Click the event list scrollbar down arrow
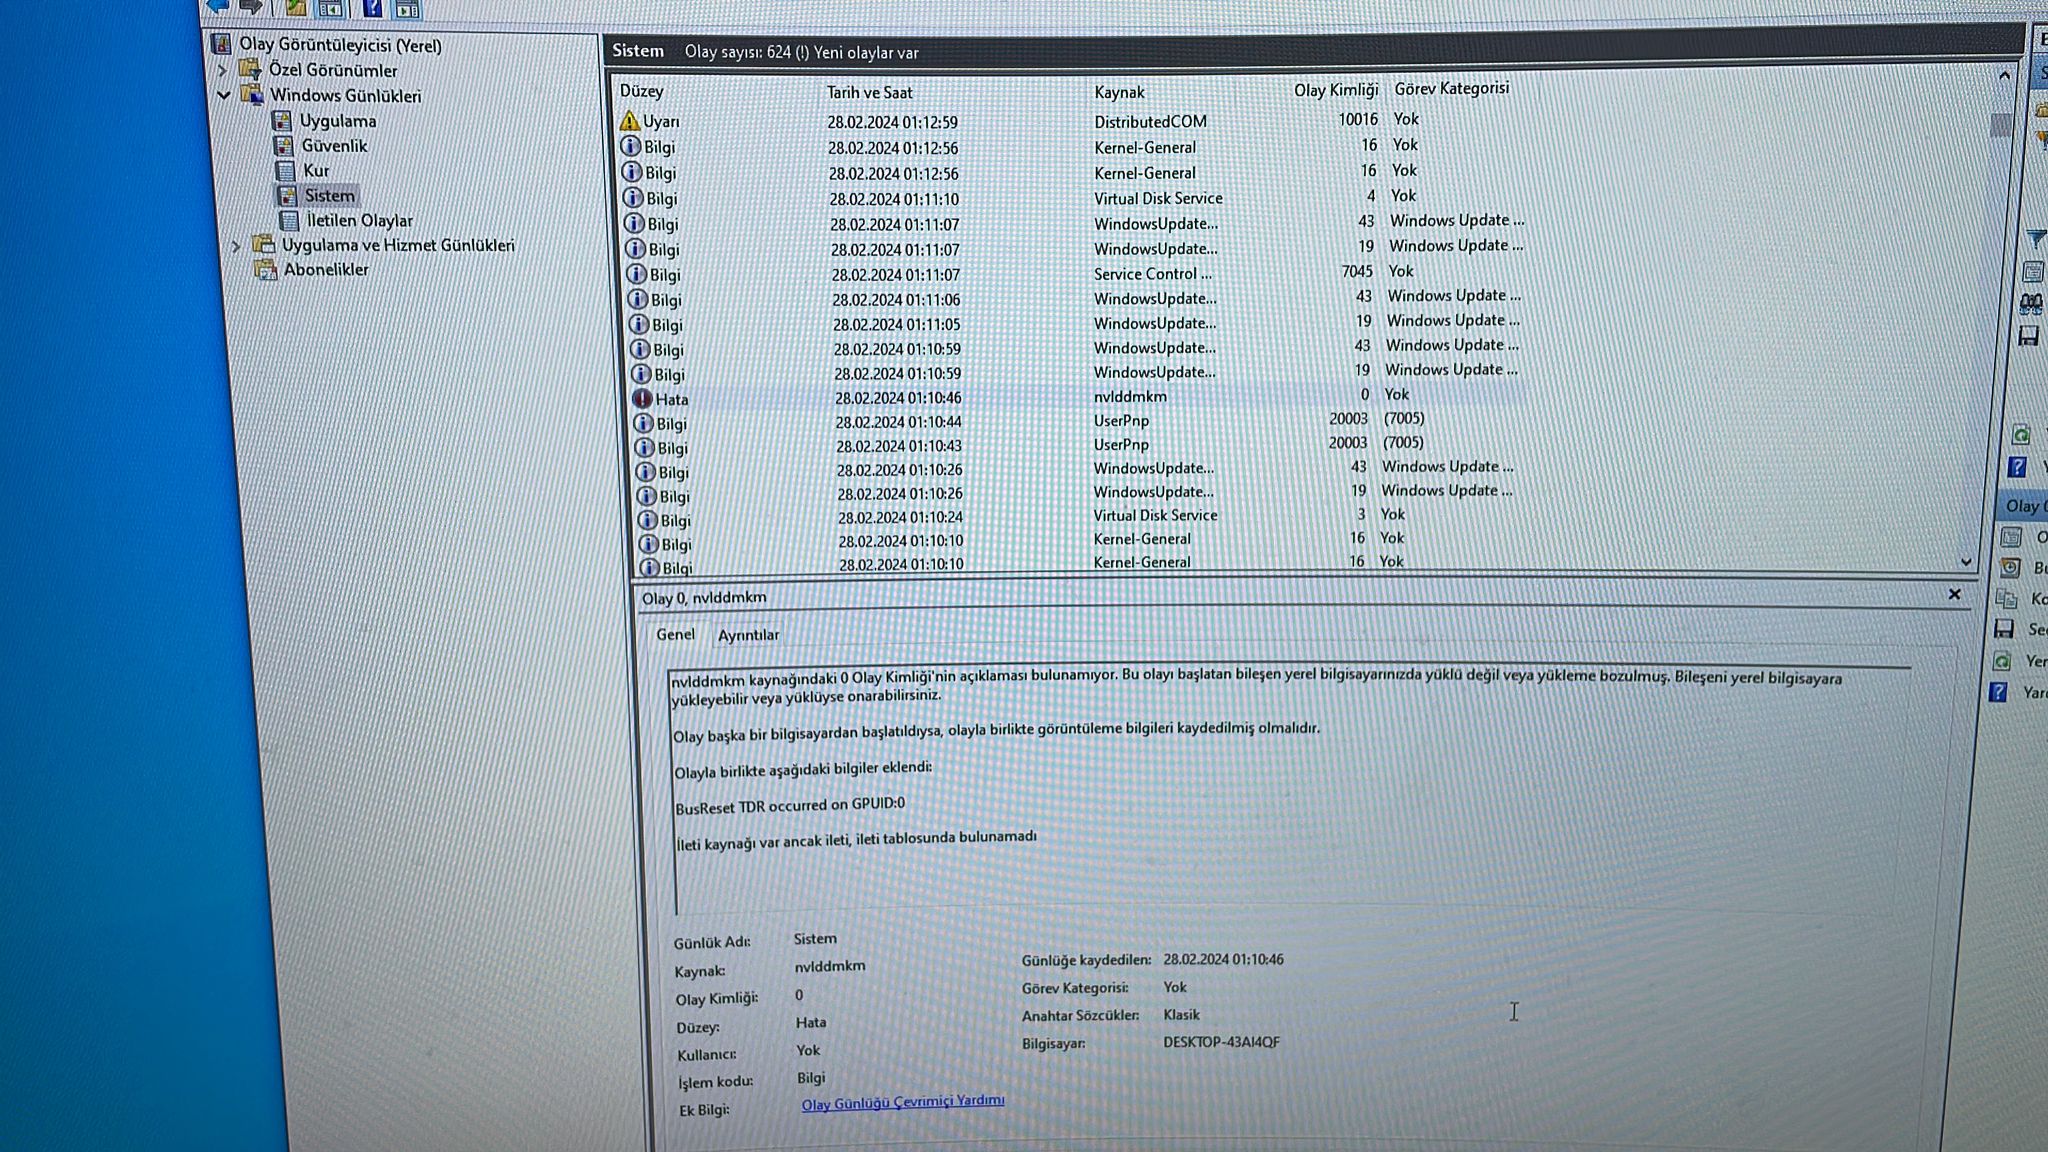This screenshot has width=2048, height=1152. pyautogui.click(x=1966, y=562)
